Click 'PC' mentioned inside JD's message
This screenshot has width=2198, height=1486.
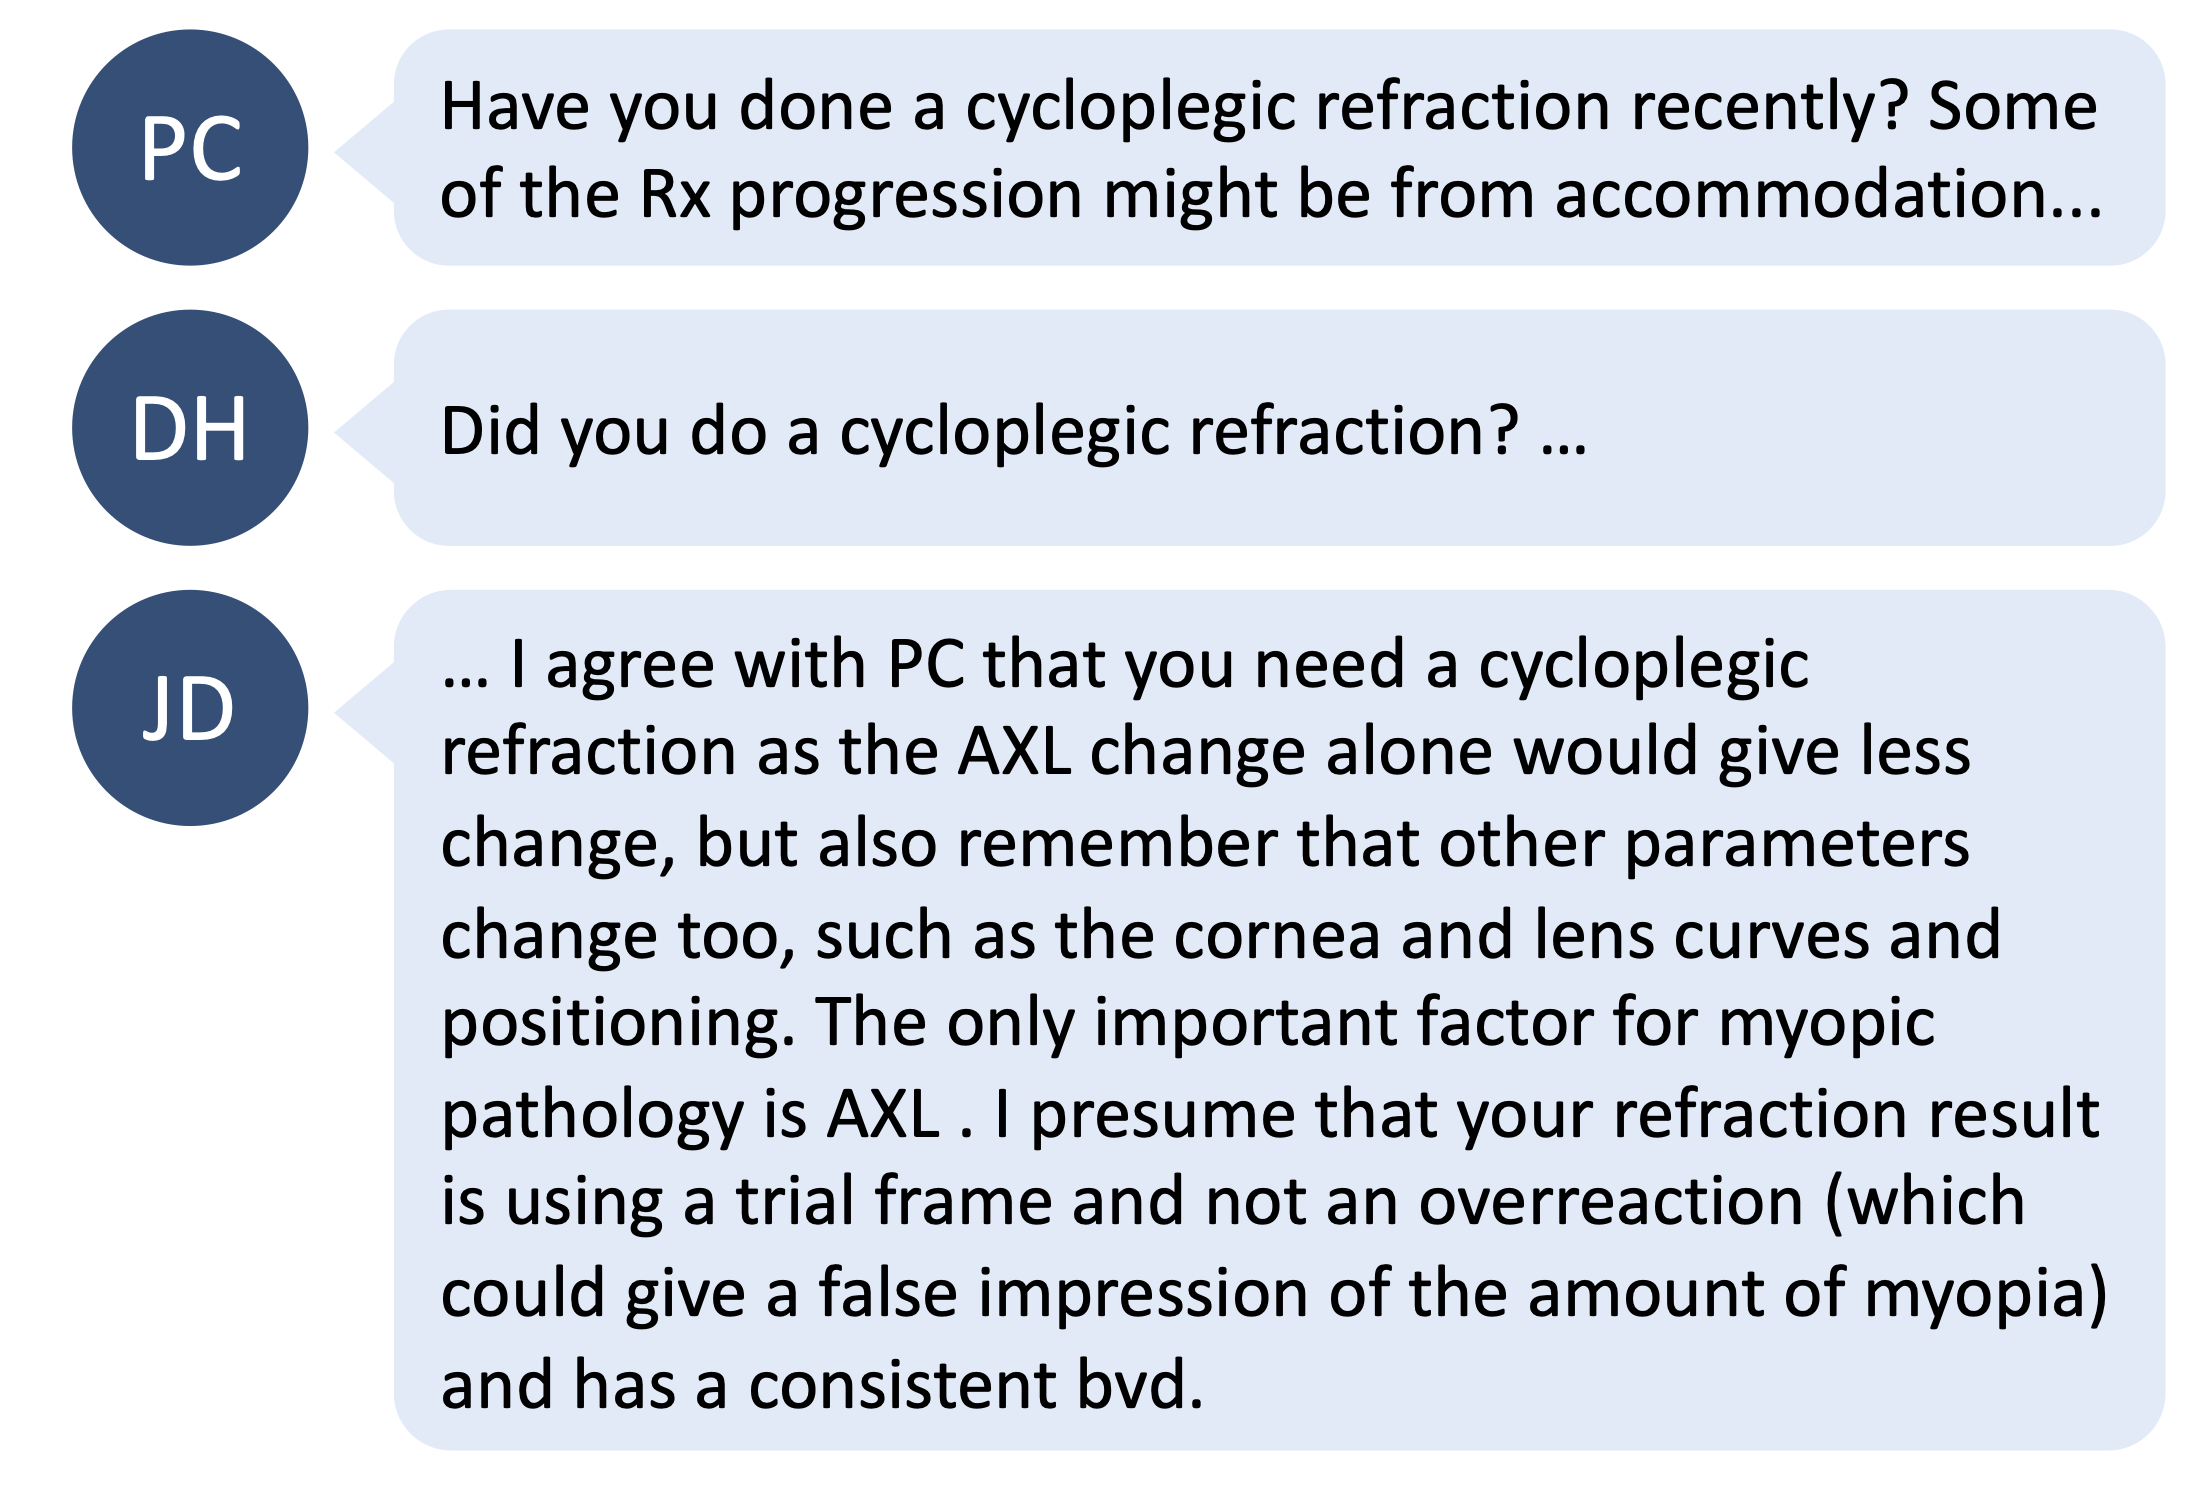click(926, 663)
